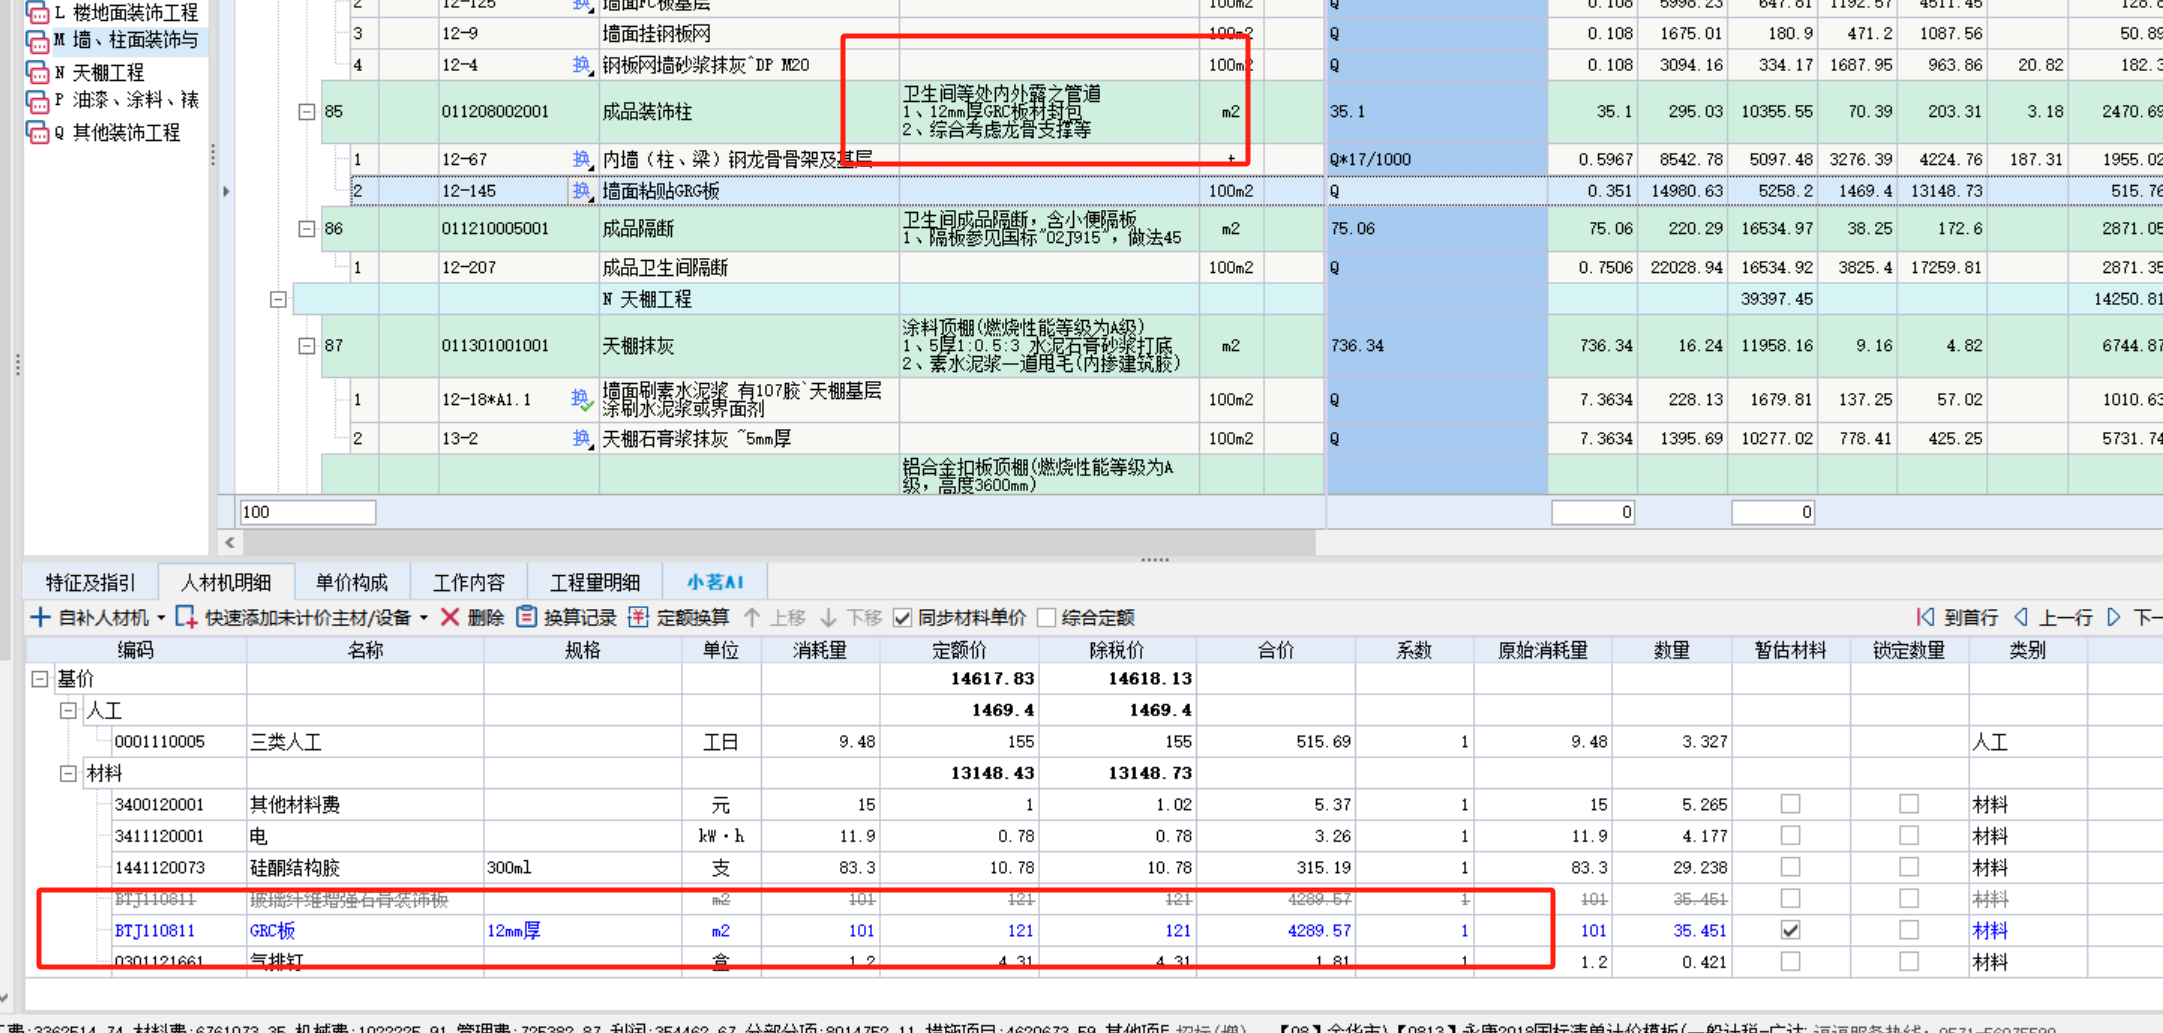The height and width of the screenshot is (1033, 2163).
Task: Click the 换 icon on row 12-145
Action: [582, 191]
